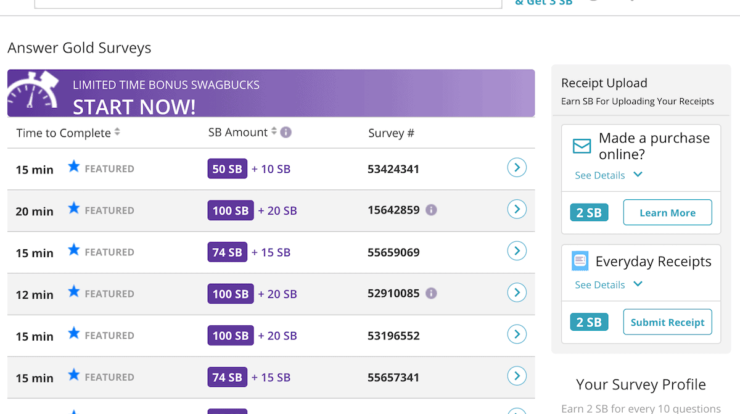
Task: Click 50 SB badge on survey 53424341
Action: pos(227,169)
